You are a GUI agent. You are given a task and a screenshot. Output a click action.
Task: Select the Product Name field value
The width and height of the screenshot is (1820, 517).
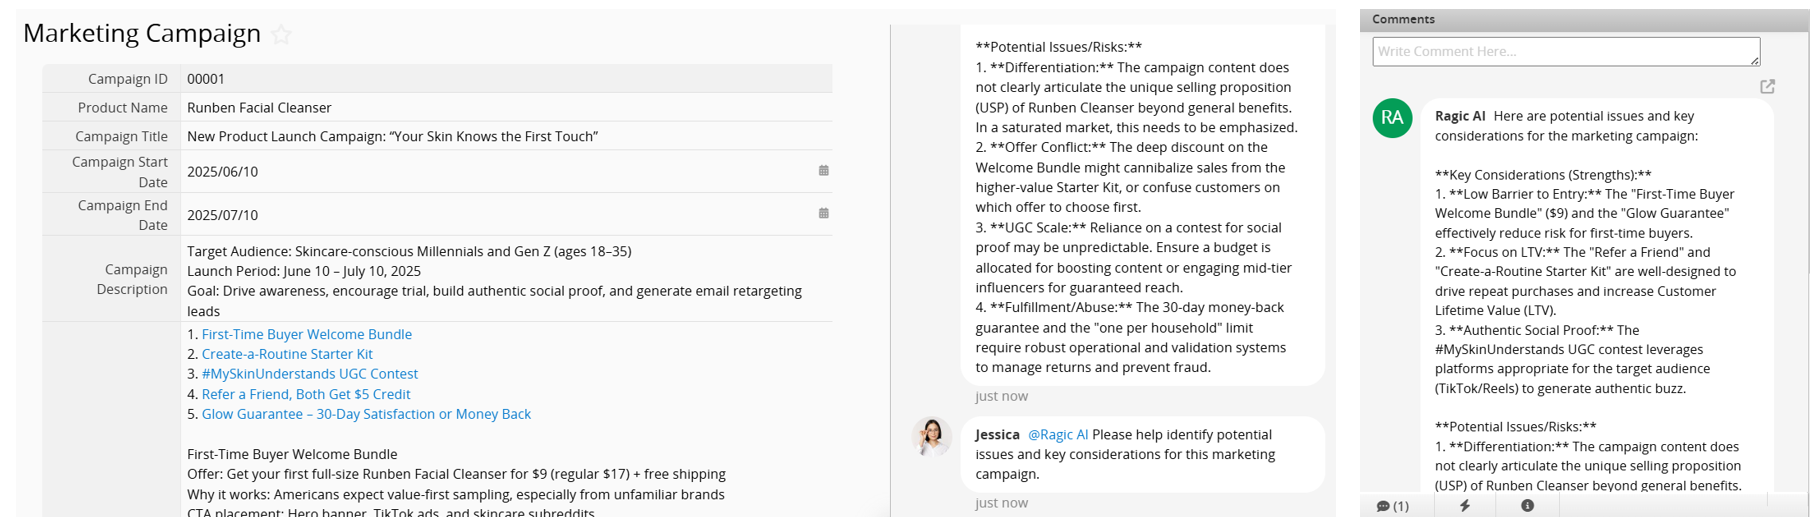tap(259, 108)
